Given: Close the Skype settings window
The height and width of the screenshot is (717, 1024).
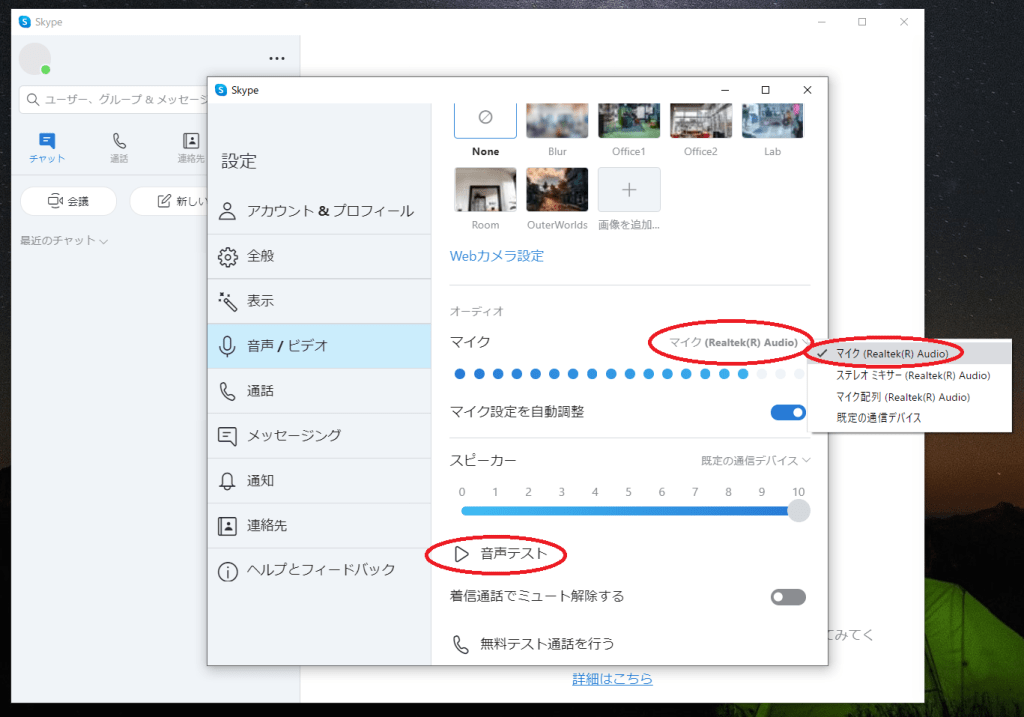Looking at the screenshot, I should click(x=807, y=90).
